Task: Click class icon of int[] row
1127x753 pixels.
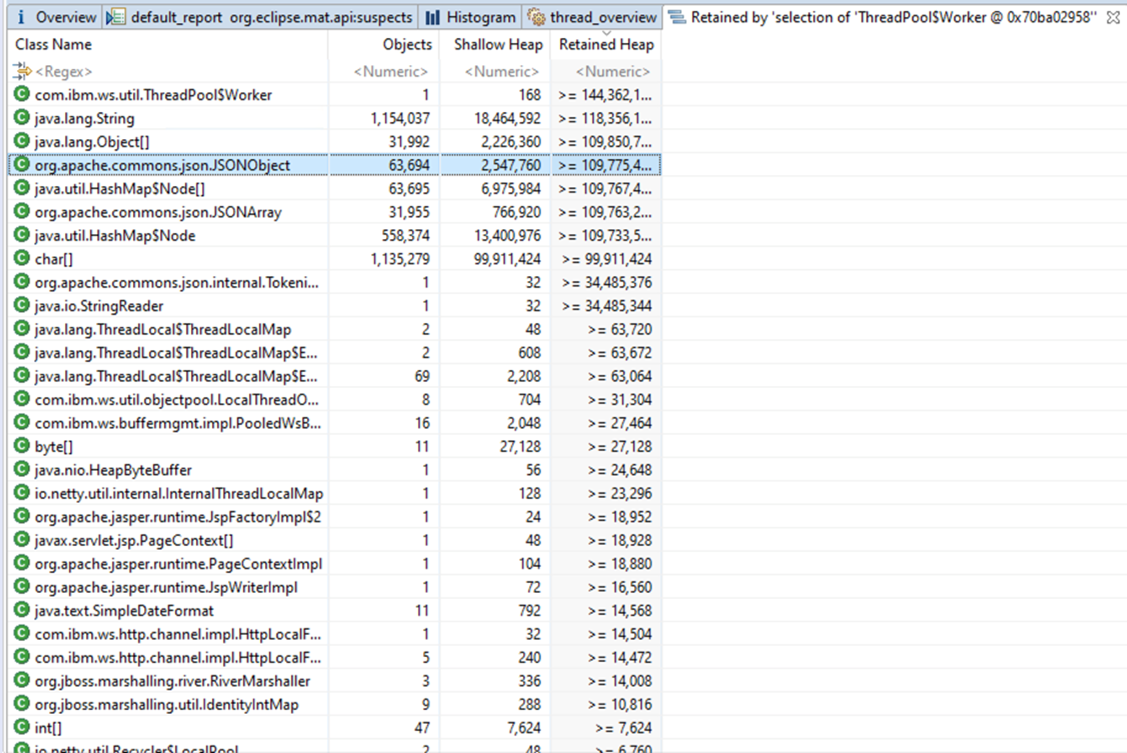Action: pyautogui.click(x=22, y=728)
